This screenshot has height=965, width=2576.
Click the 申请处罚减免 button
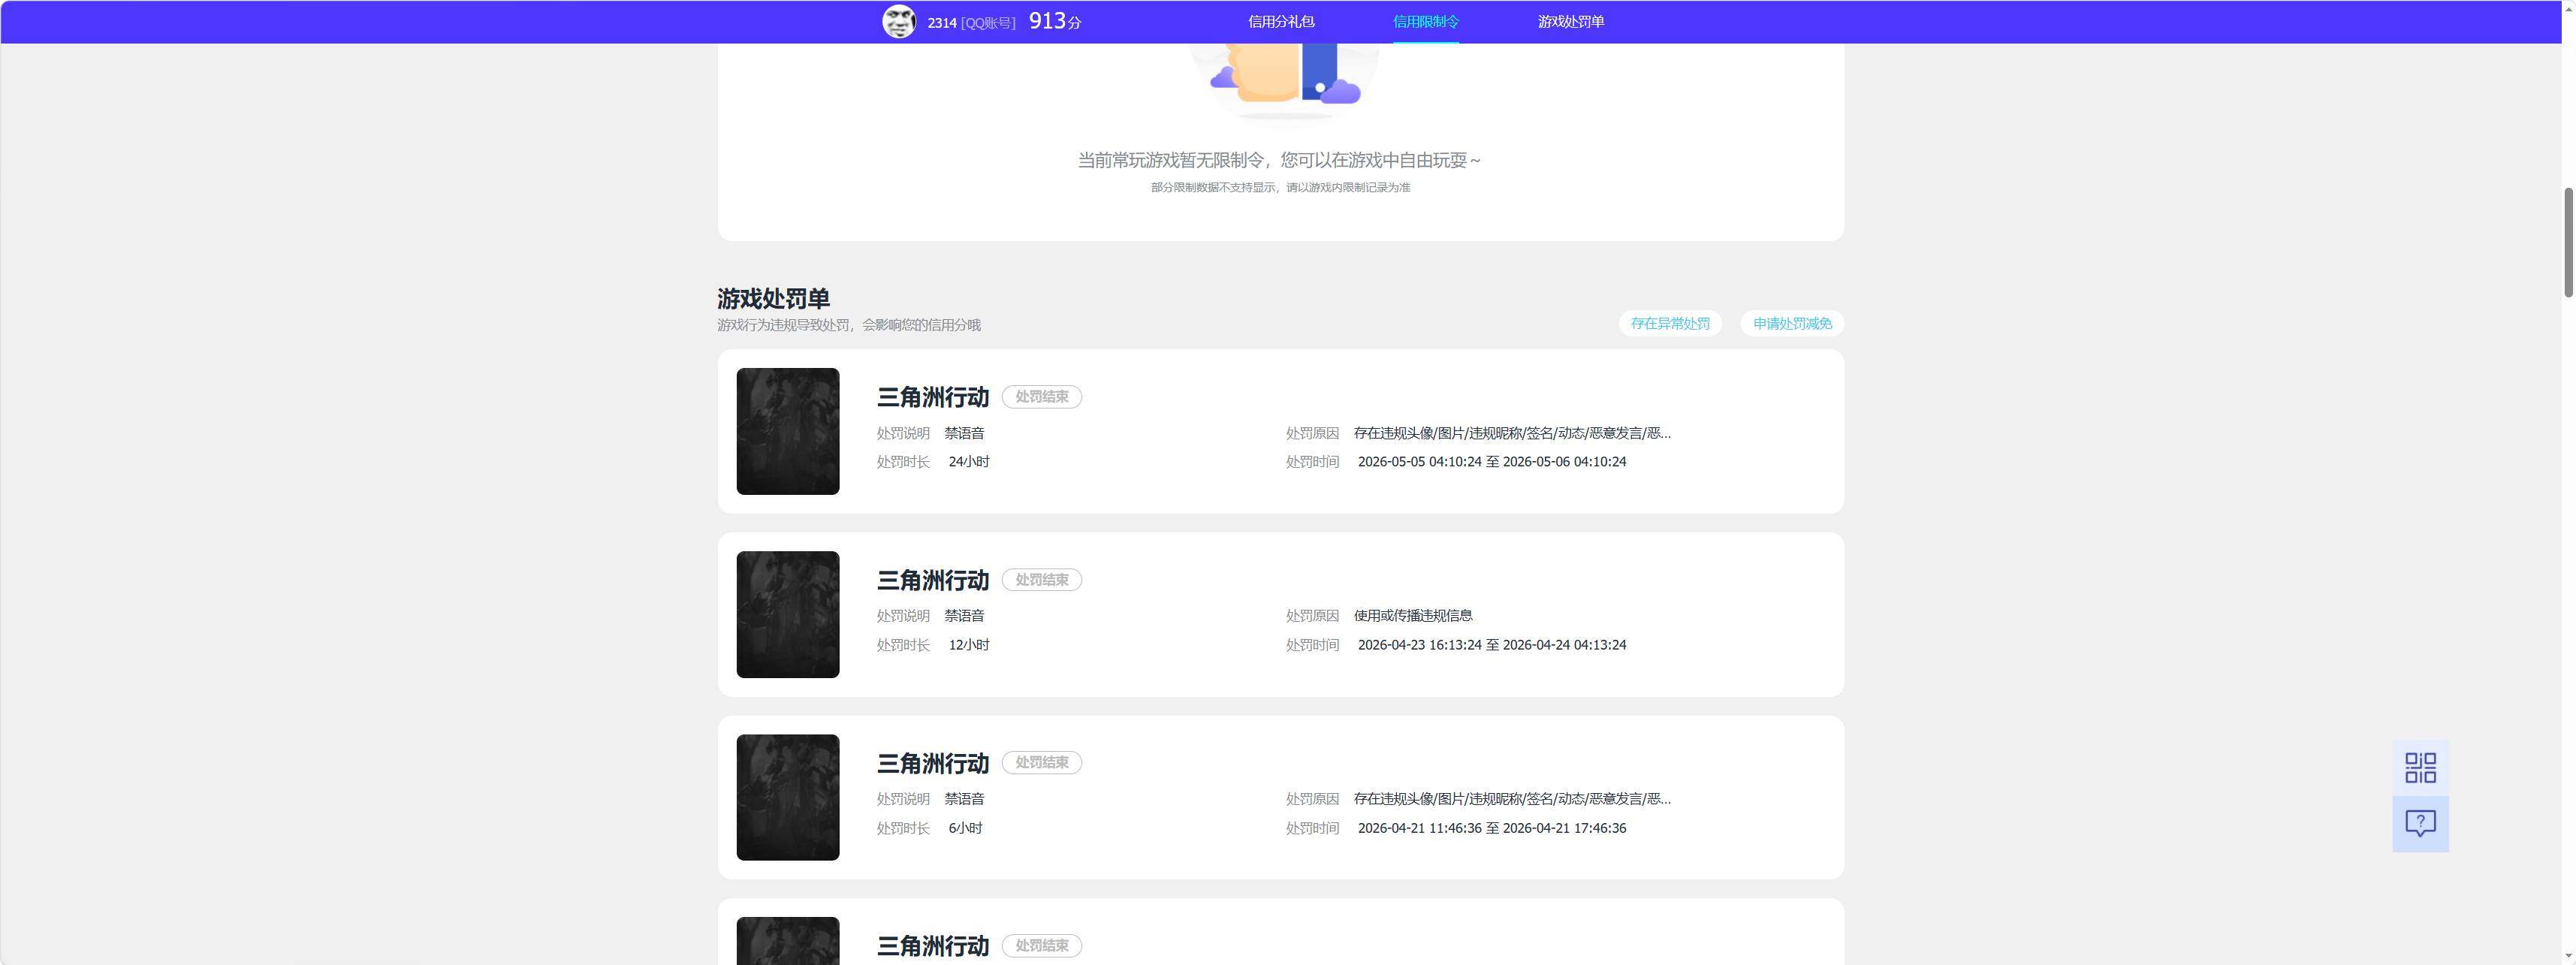1792,323
